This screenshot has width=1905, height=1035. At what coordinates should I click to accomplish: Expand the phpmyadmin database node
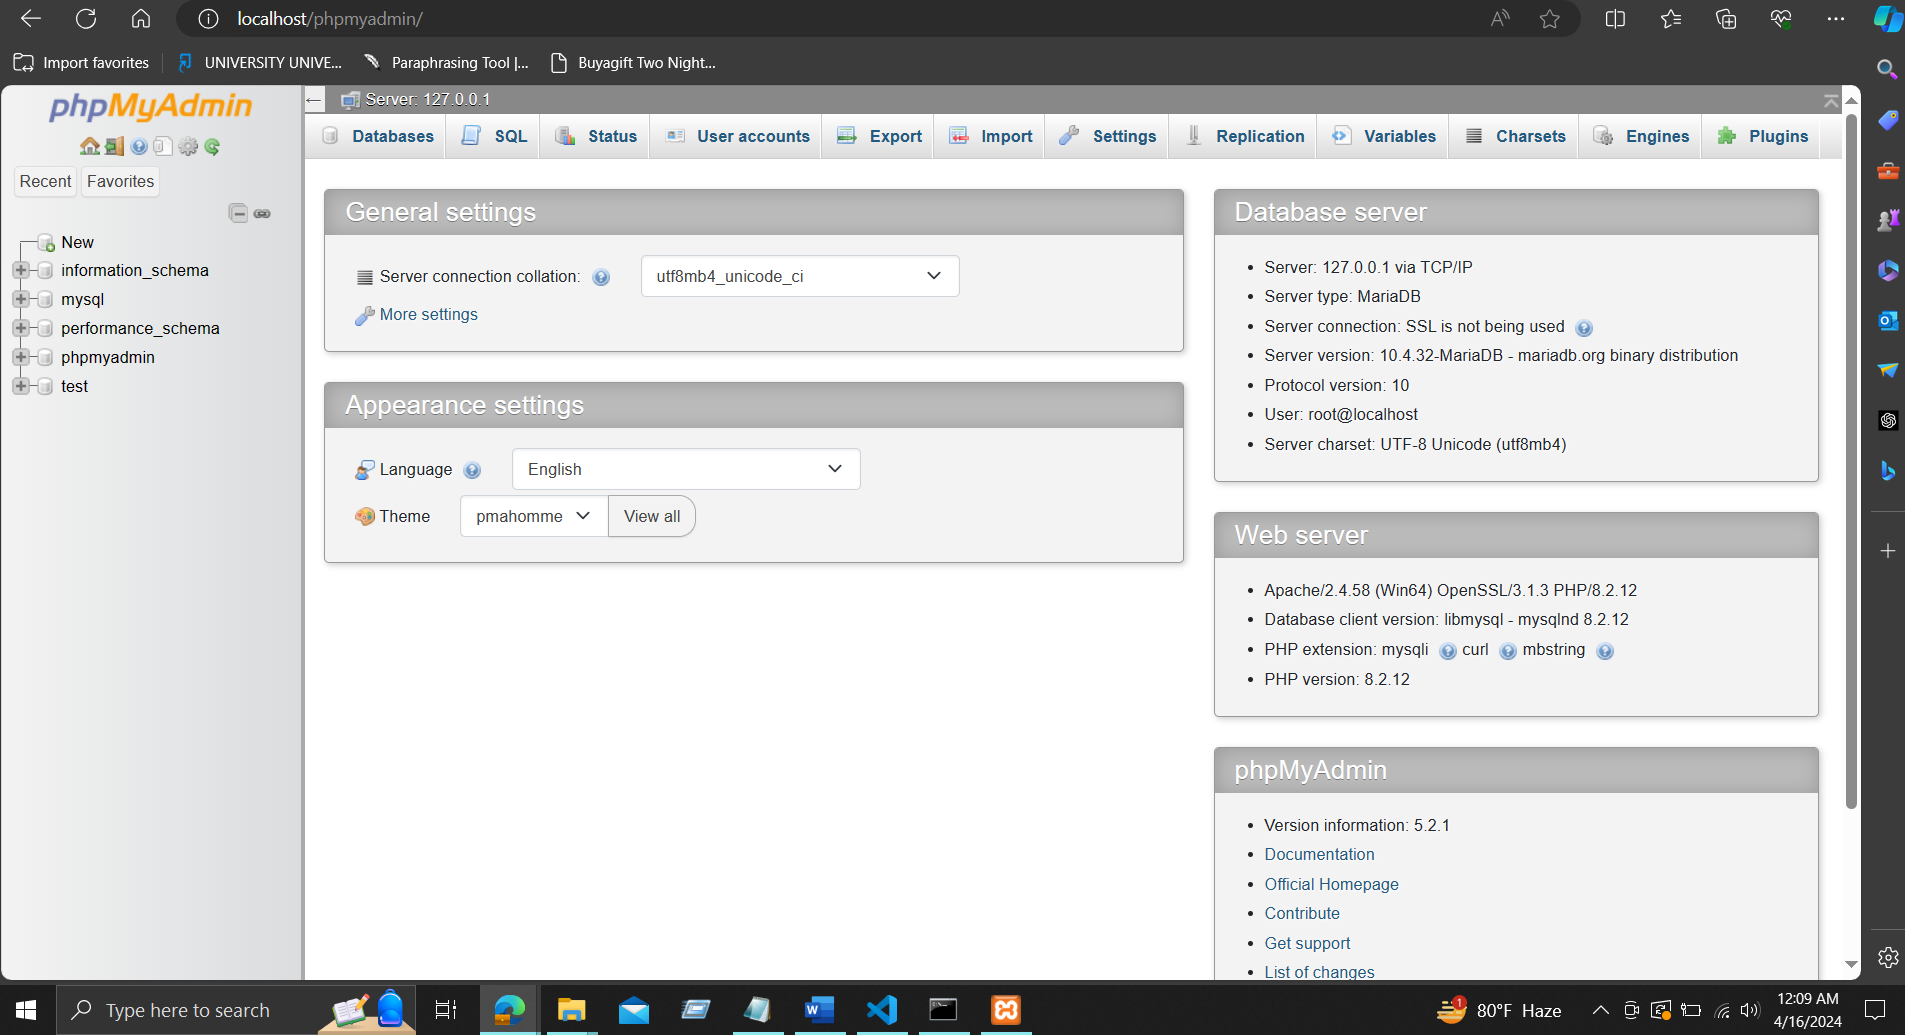(20, 357)
